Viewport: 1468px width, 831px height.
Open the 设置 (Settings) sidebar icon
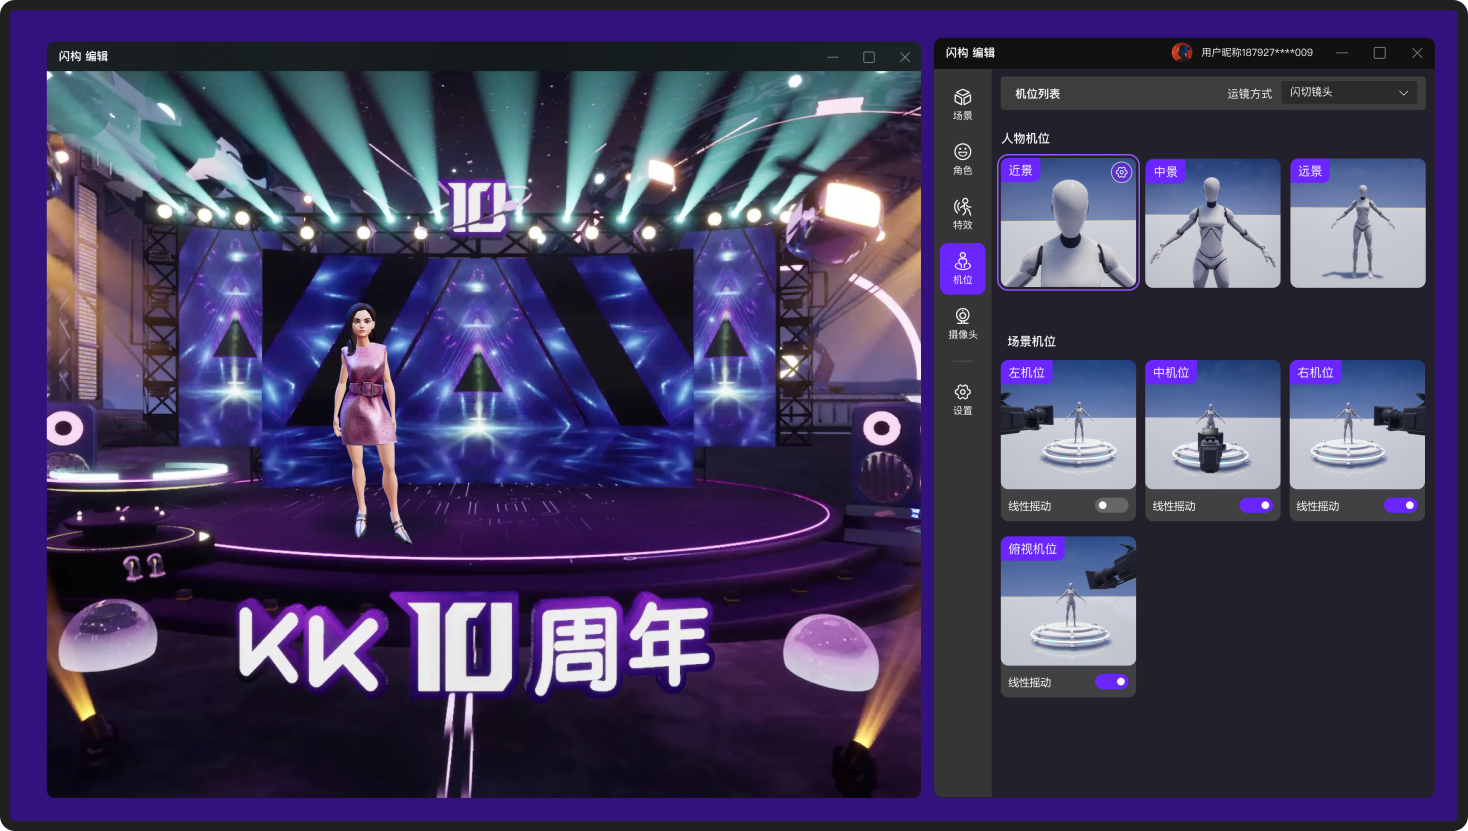point(962,399)
